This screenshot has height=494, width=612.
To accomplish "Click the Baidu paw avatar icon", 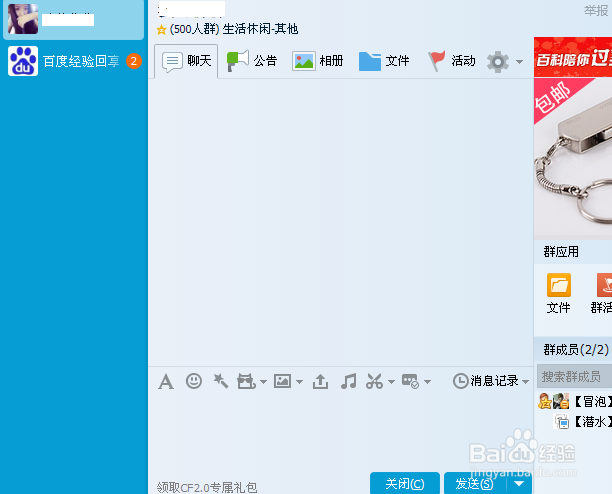I will click(x=23, y=61).
